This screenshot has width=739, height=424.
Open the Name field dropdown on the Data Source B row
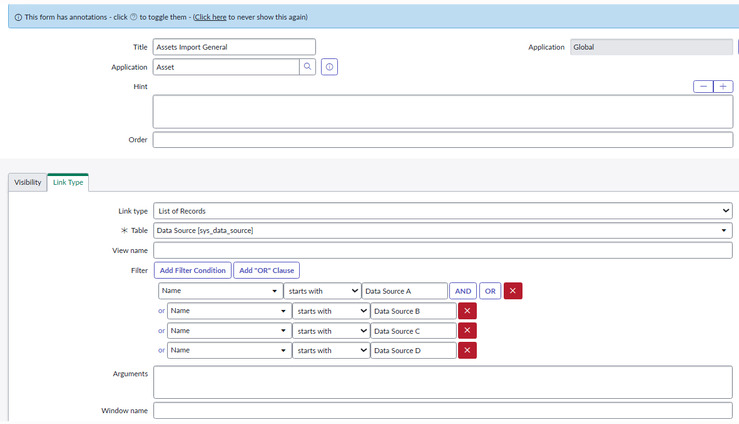228,311
